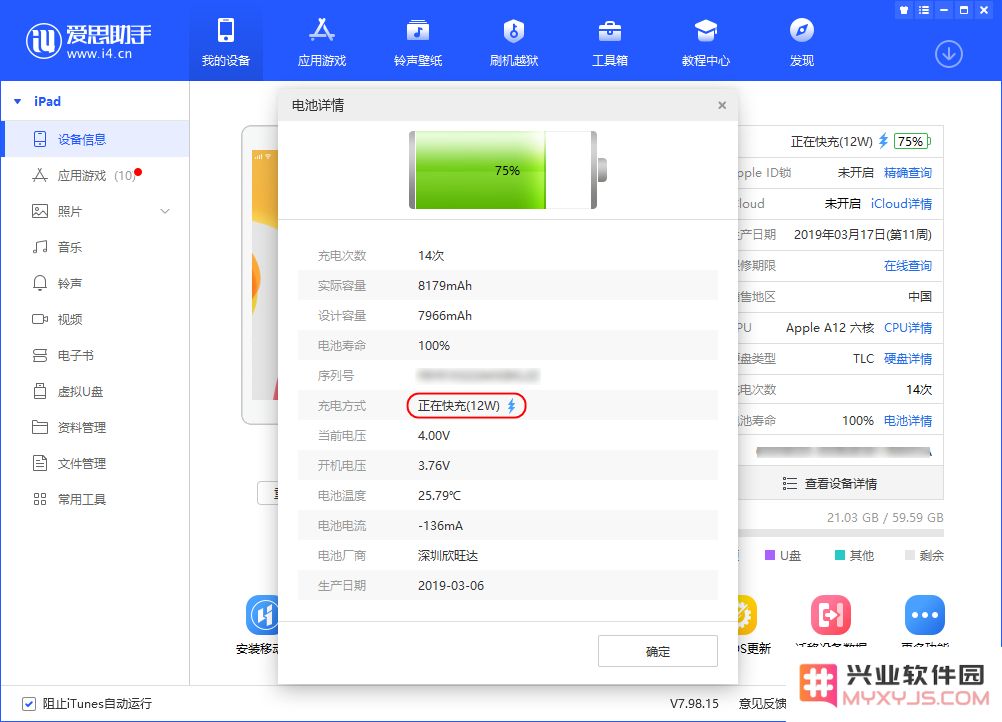Screen dimensions: 1002x722
Task: Click the storage usage bar
Action: click(840, 532)
